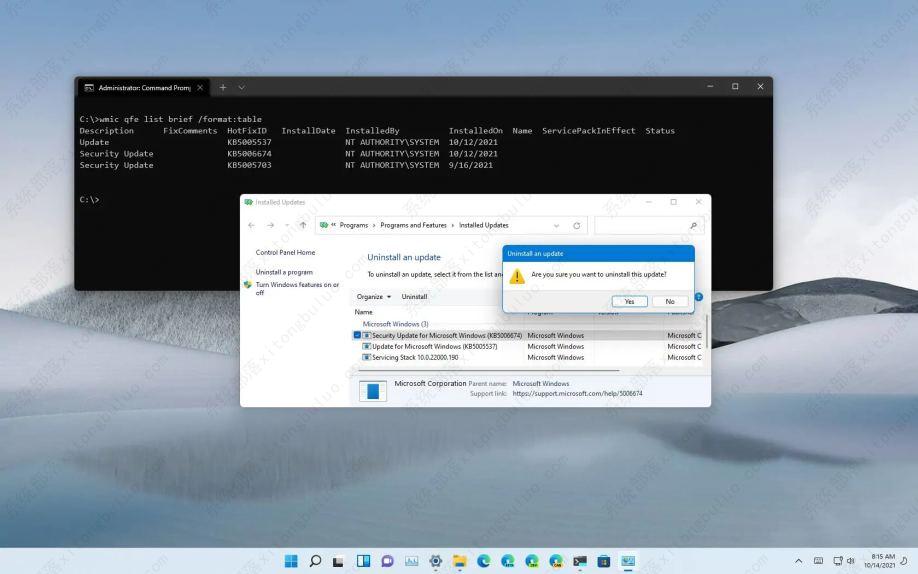Show hidden system tray icons

click(798, 561)
